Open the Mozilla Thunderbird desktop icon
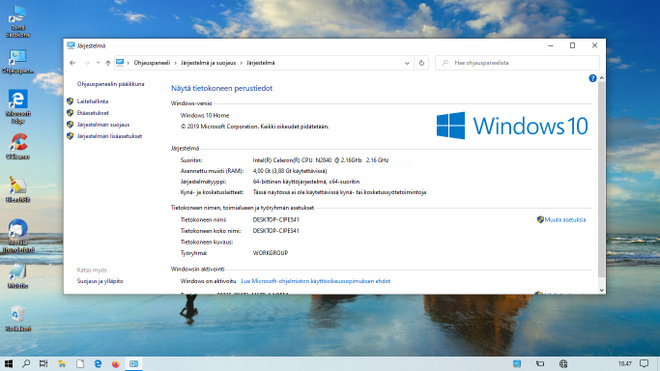This screenshot has height=371, width=660. click(18, 236)
